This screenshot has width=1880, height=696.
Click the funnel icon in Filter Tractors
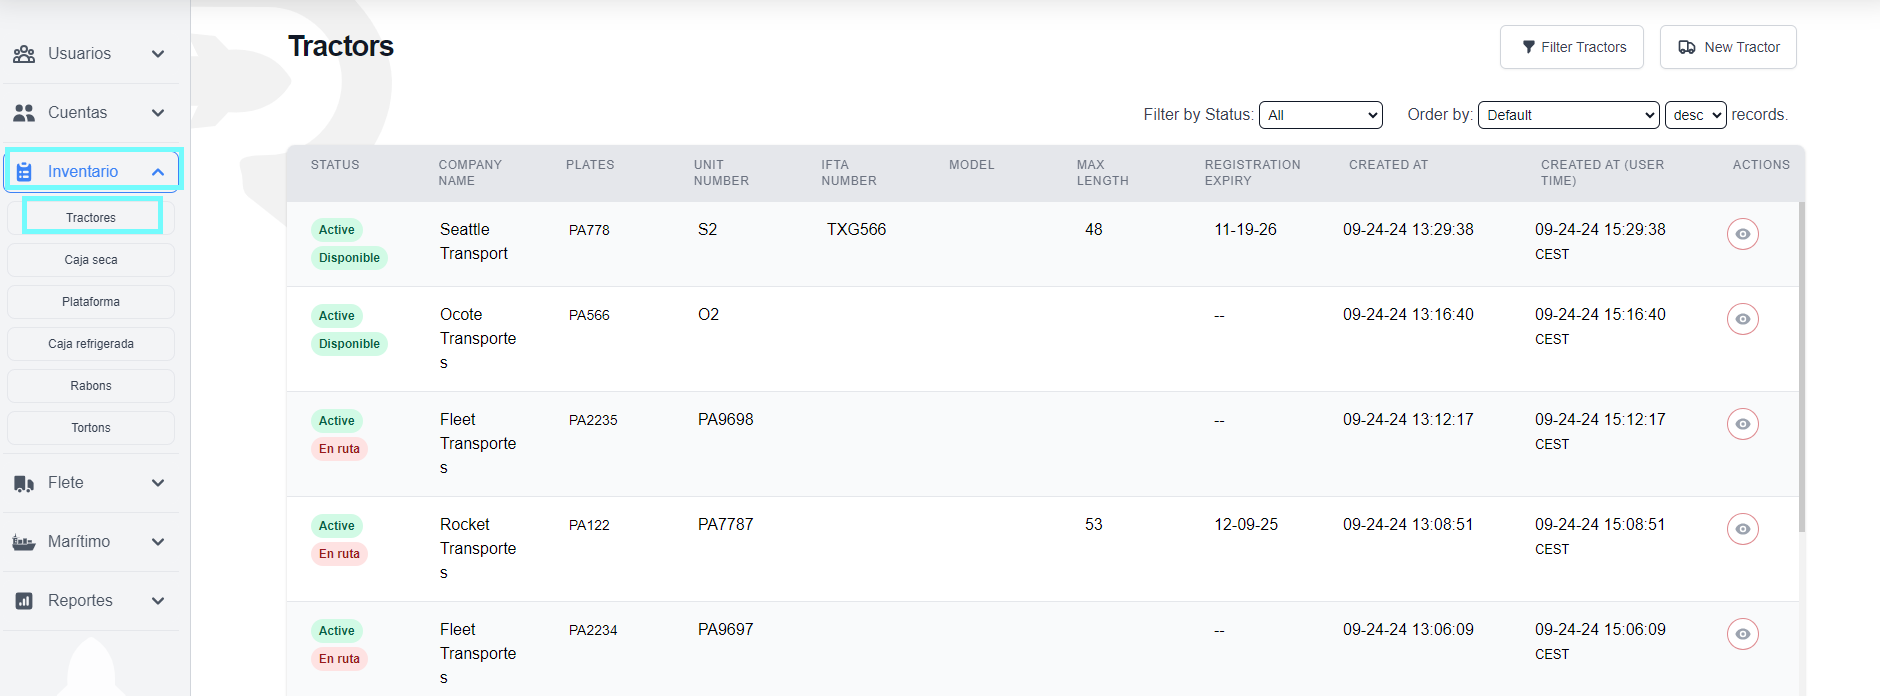point(1528,47)
